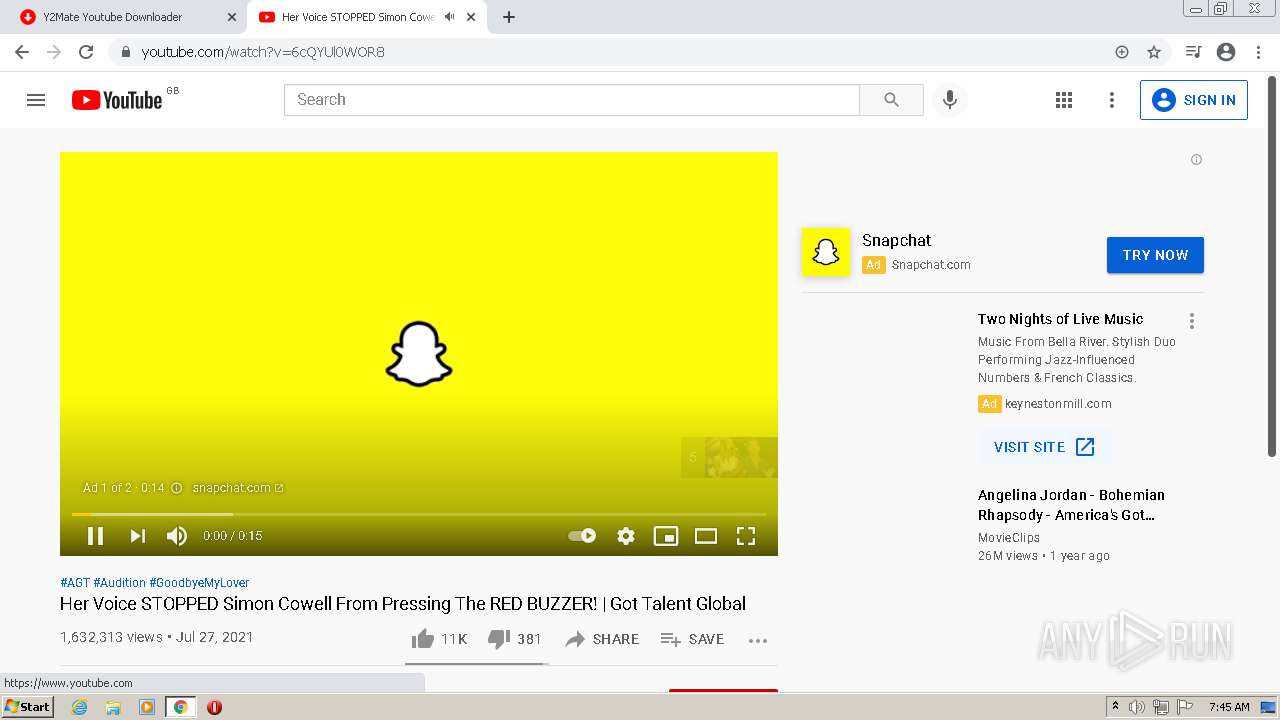The width and height of the screenshot is (1280, 720).
Task: Dislike the video thumbs down
Action: [514, 639]
